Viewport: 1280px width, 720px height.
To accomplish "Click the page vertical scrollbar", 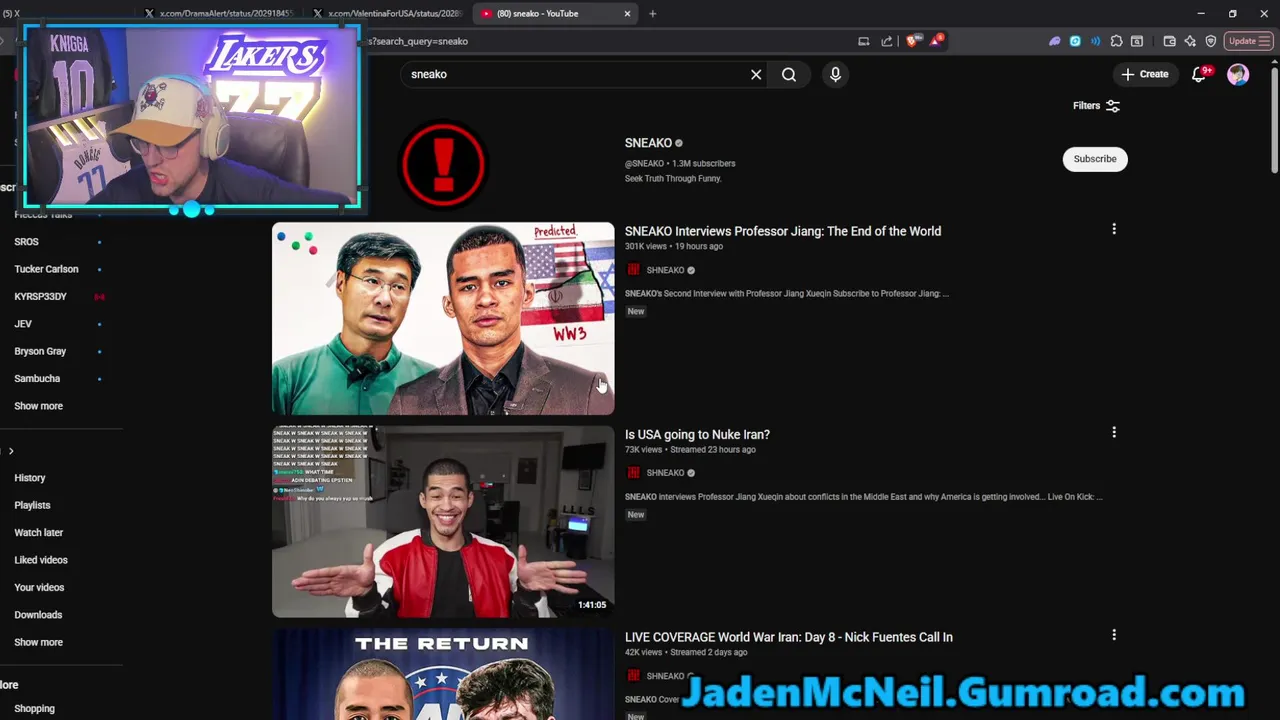I will 1273,118.
